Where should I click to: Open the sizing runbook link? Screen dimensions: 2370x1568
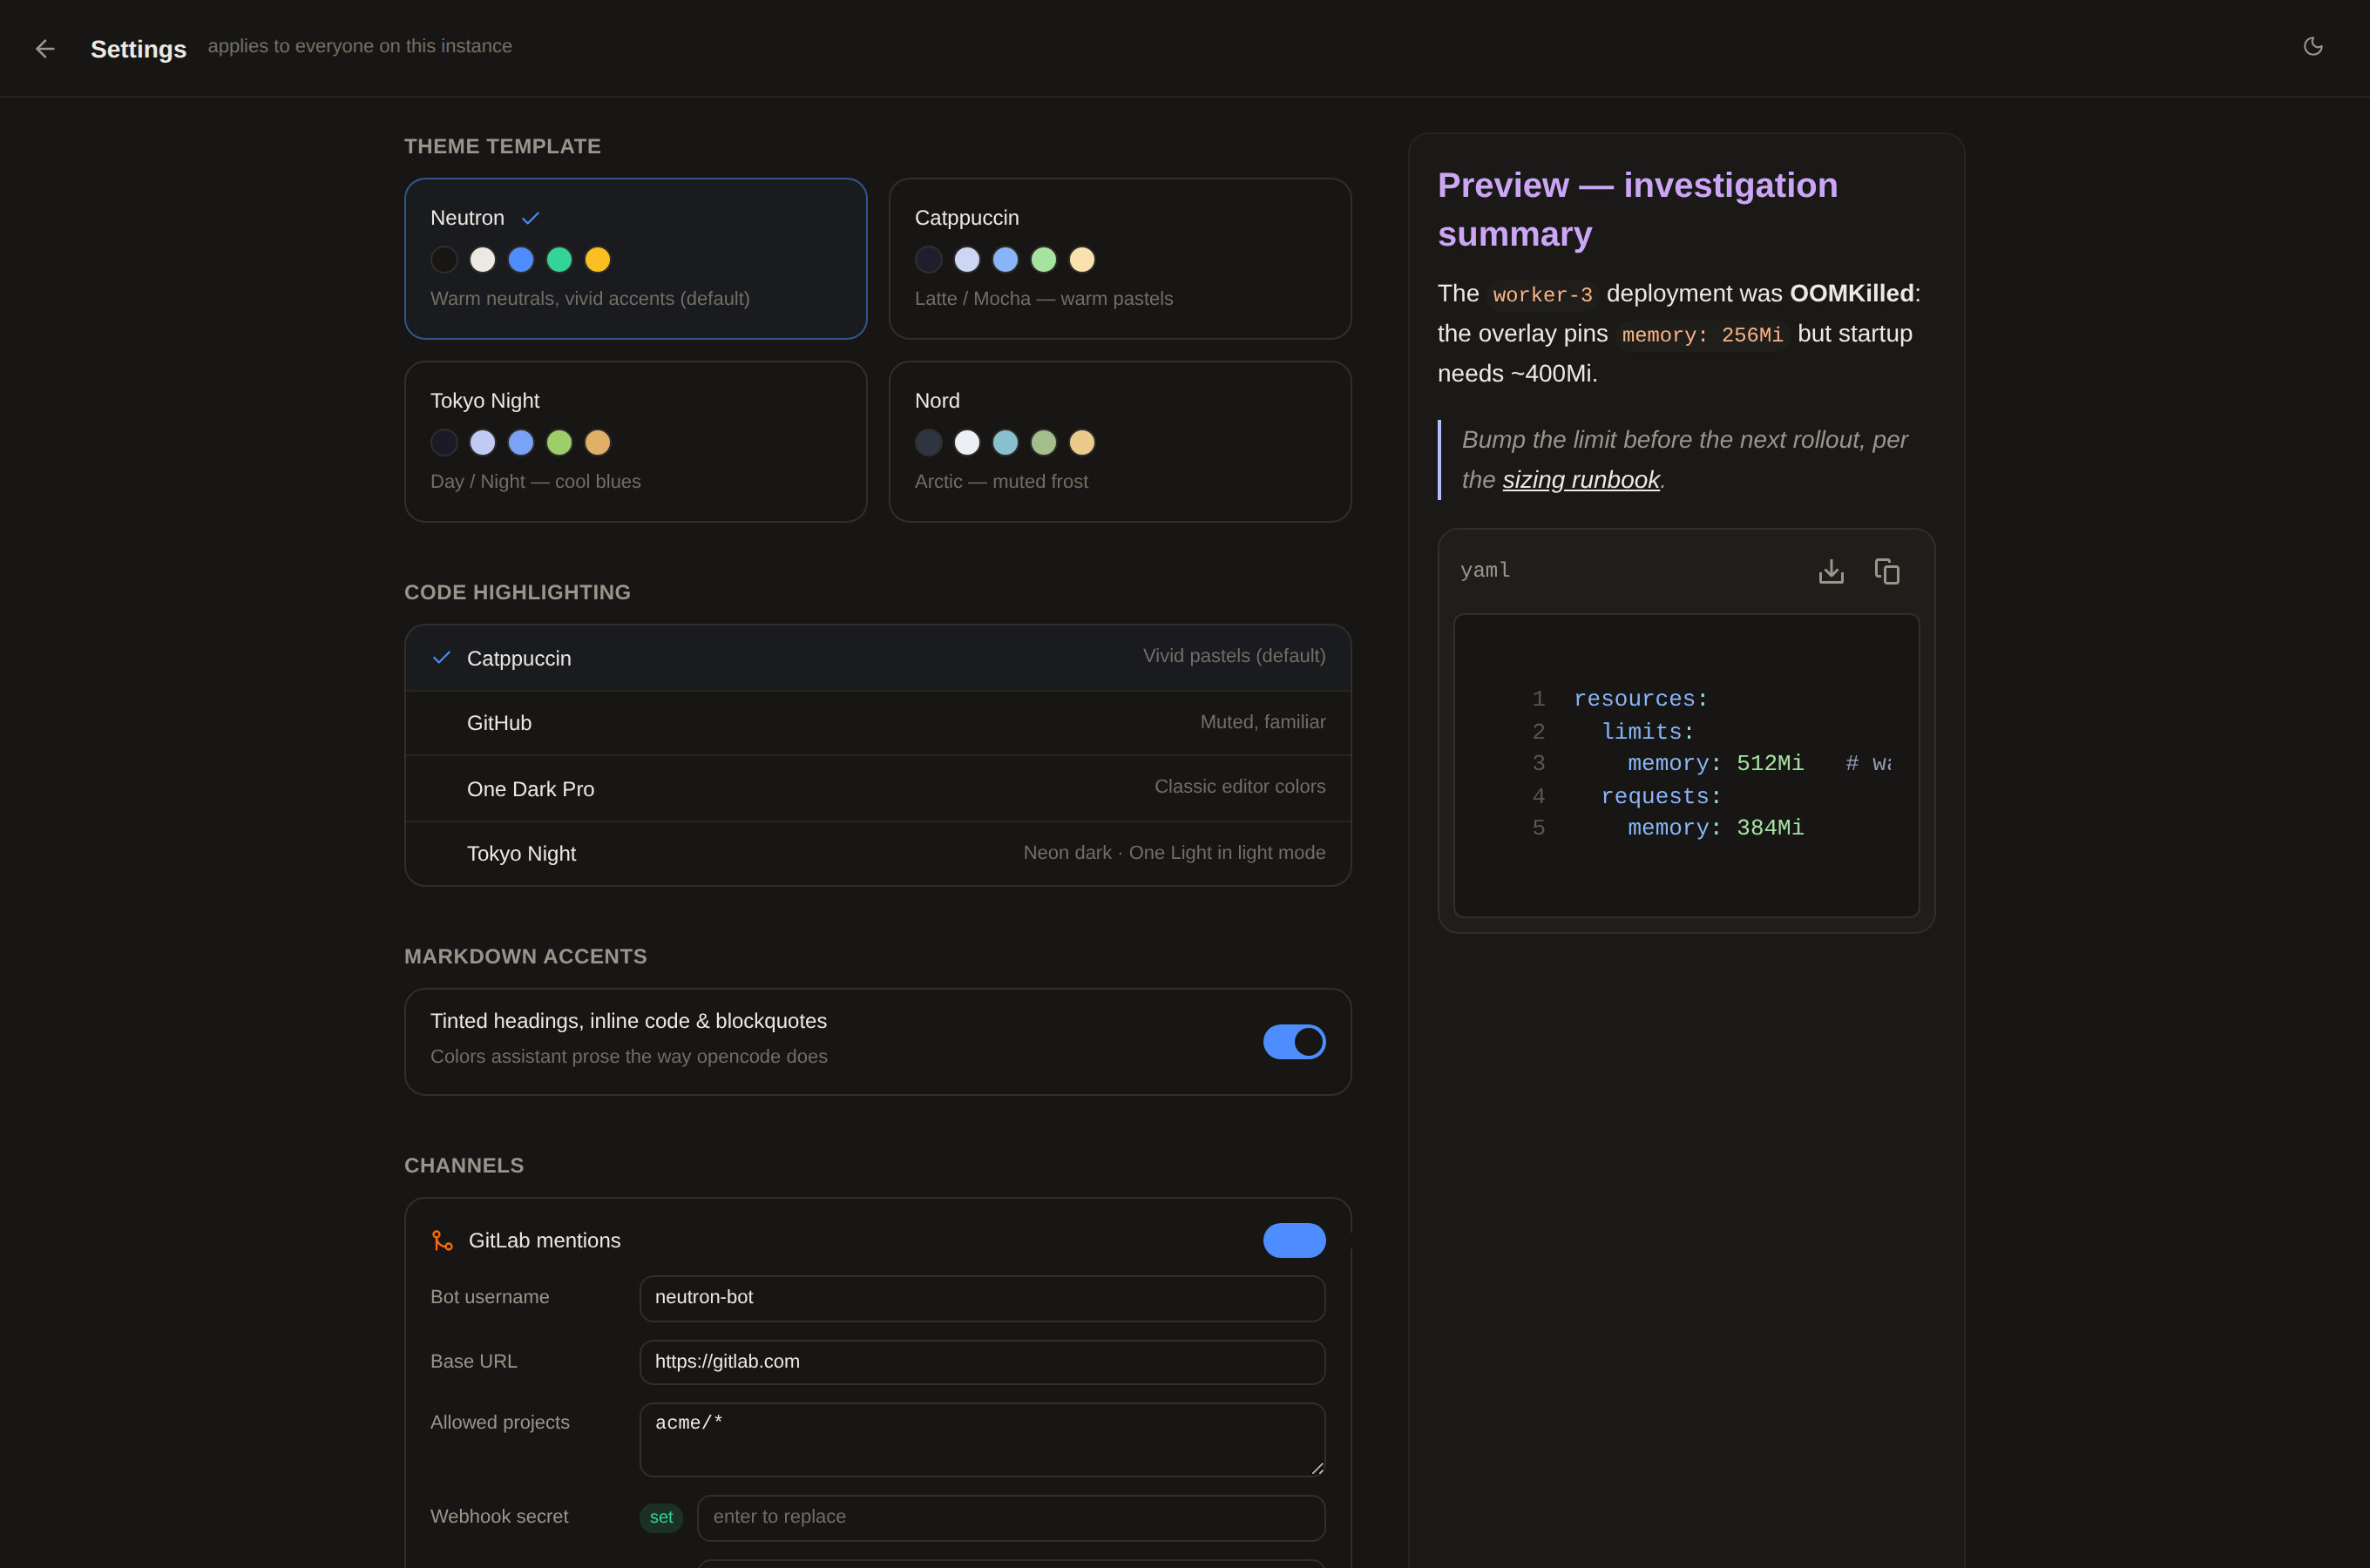pos(1580,480)
